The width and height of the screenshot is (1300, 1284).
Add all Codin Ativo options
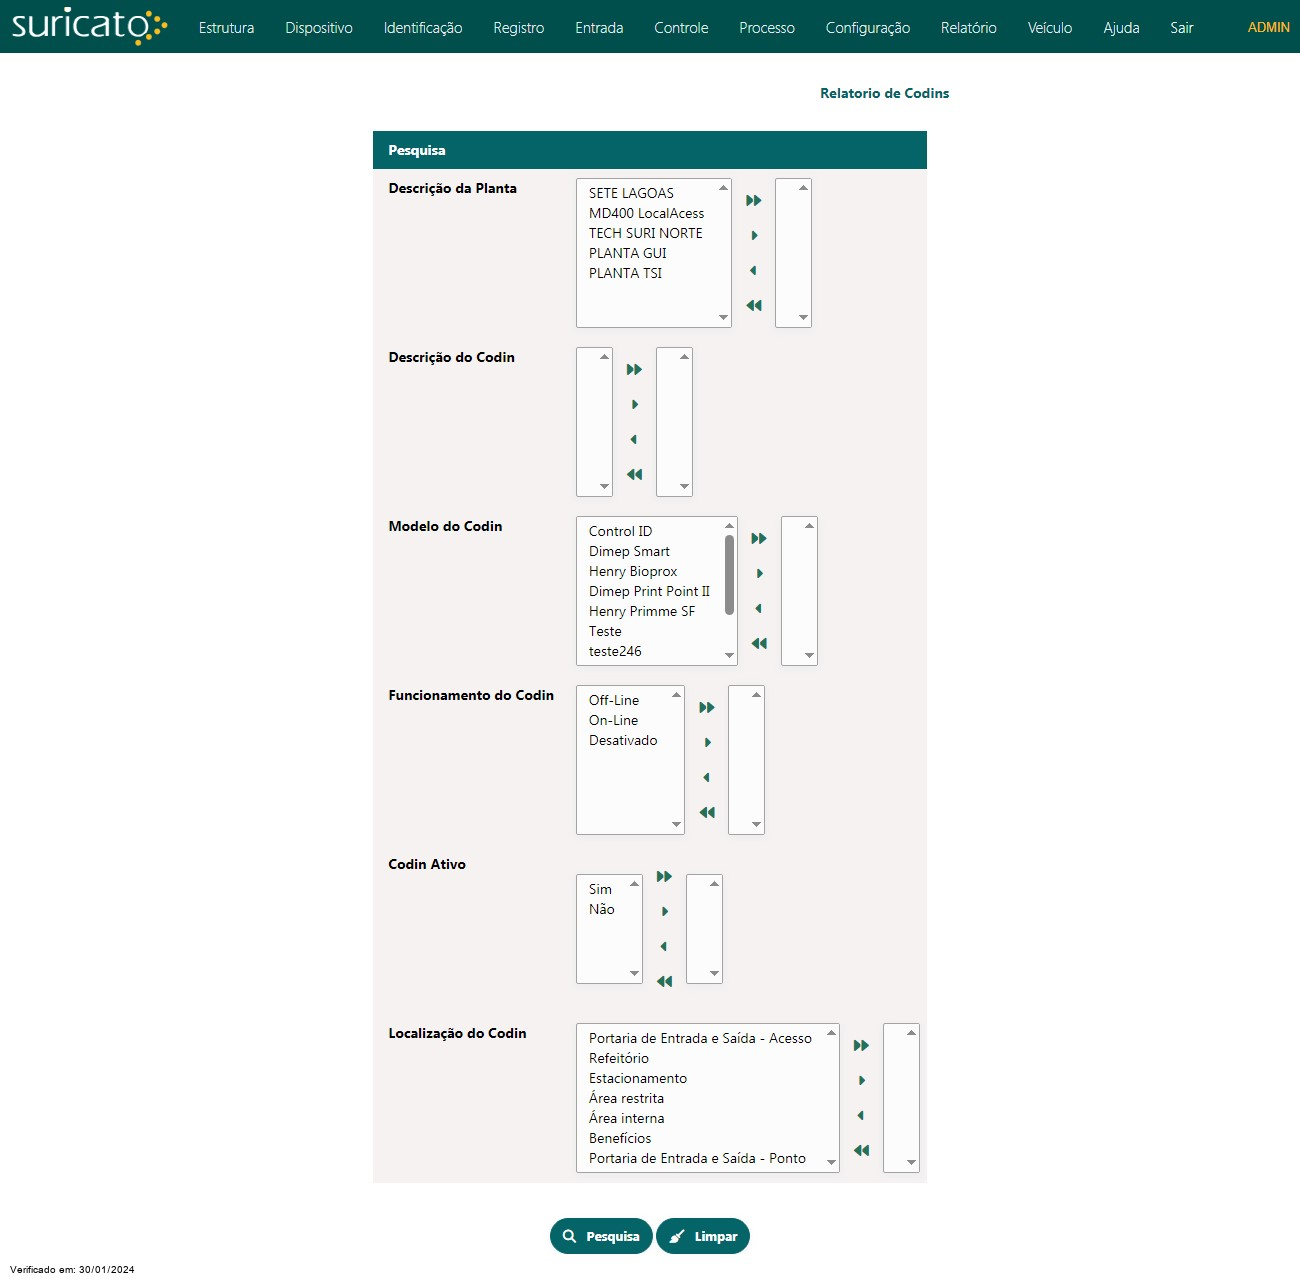664,877
